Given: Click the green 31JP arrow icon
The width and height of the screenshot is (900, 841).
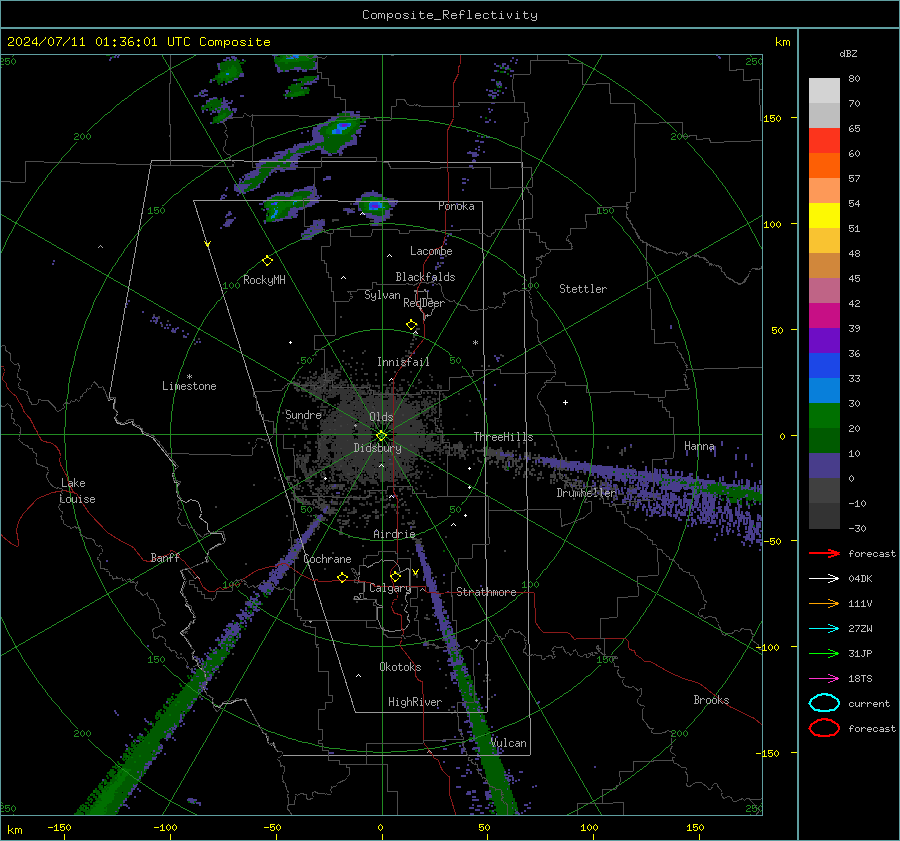Looking at the screenshot, I should 824,653.
